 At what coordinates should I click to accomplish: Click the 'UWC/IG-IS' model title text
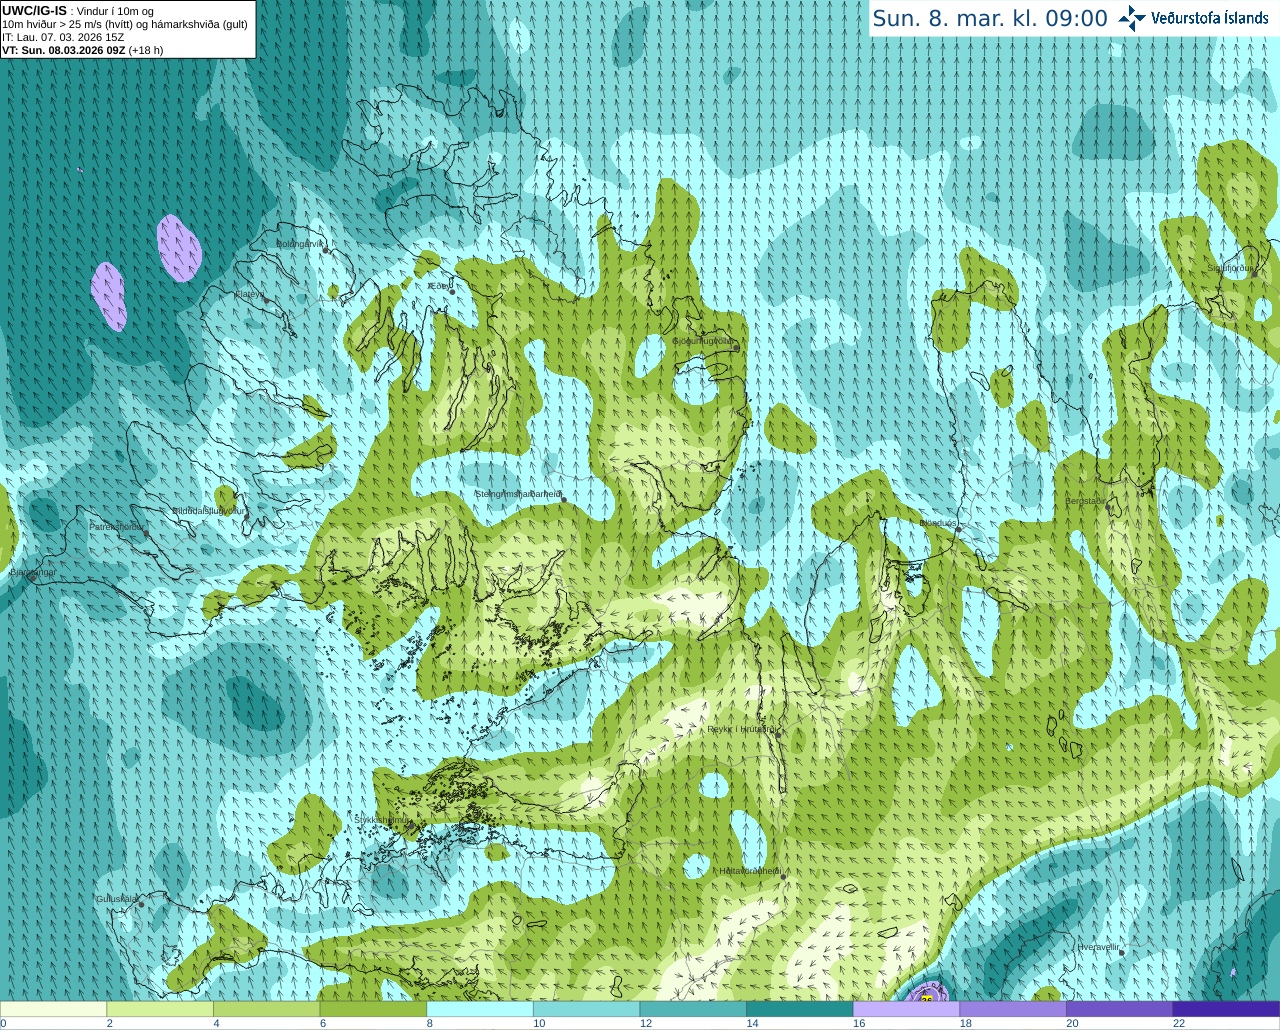[x=35, y=10]
